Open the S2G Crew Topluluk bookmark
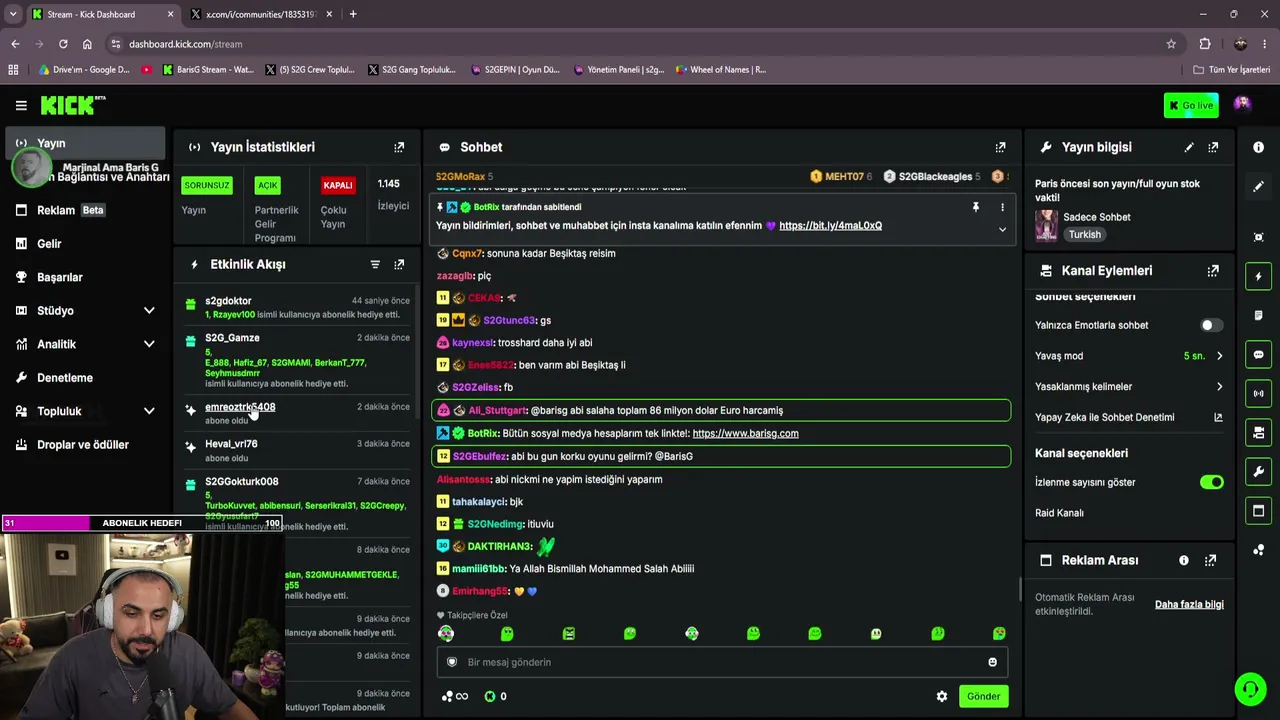This screenshot has height=720, width=1280. (309, 70)
